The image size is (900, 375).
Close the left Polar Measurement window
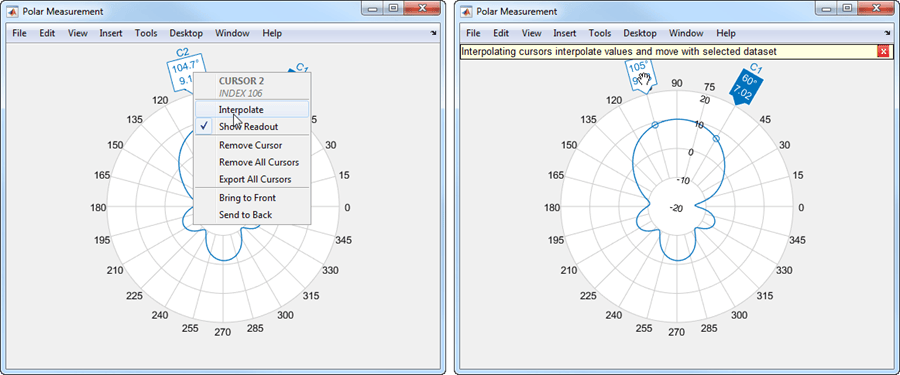coord(422,8)
